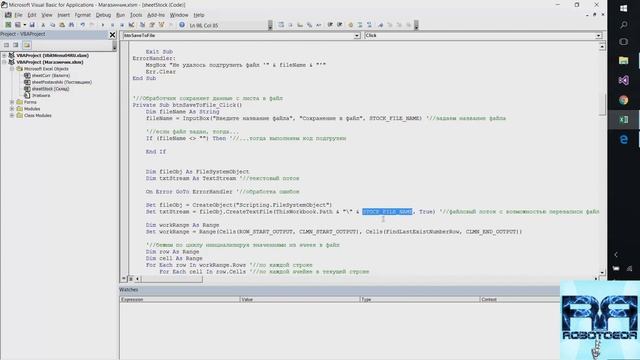Open the File menu
Screen dimensions: 640x360
(18, 15)
